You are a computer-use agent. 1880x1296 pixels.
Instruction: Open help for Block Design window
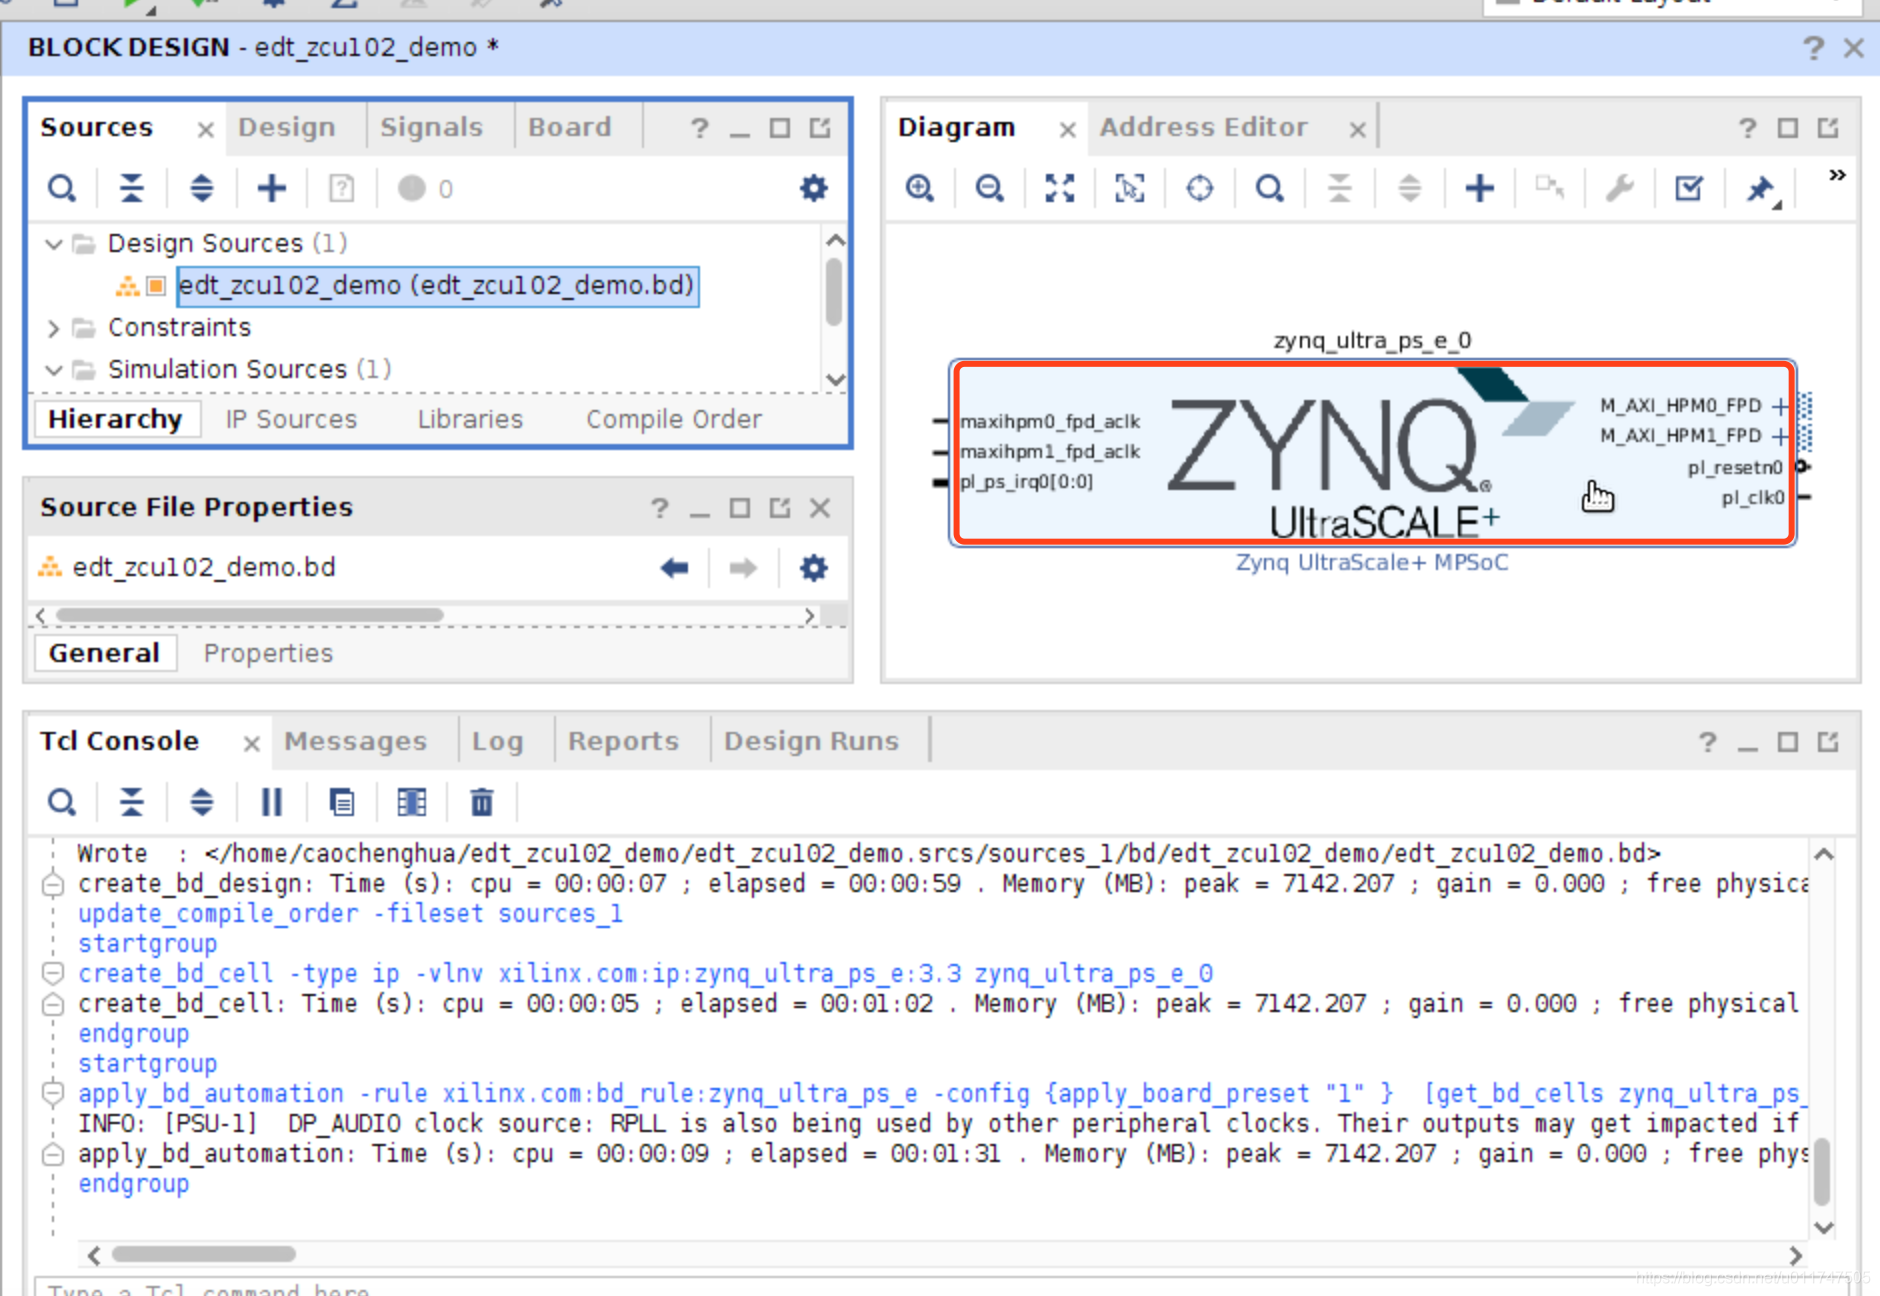(x=1813, y=48)
